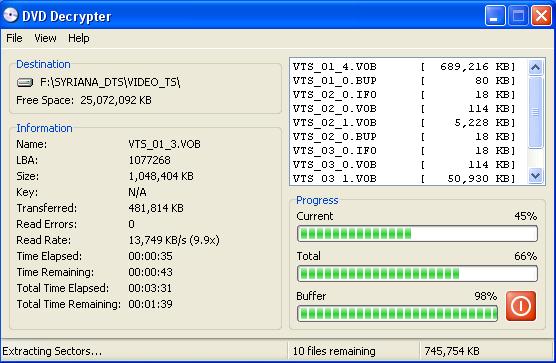Close the DVD Decrypter window
This screenshot has height=363, width=556.
pos(541,16)
